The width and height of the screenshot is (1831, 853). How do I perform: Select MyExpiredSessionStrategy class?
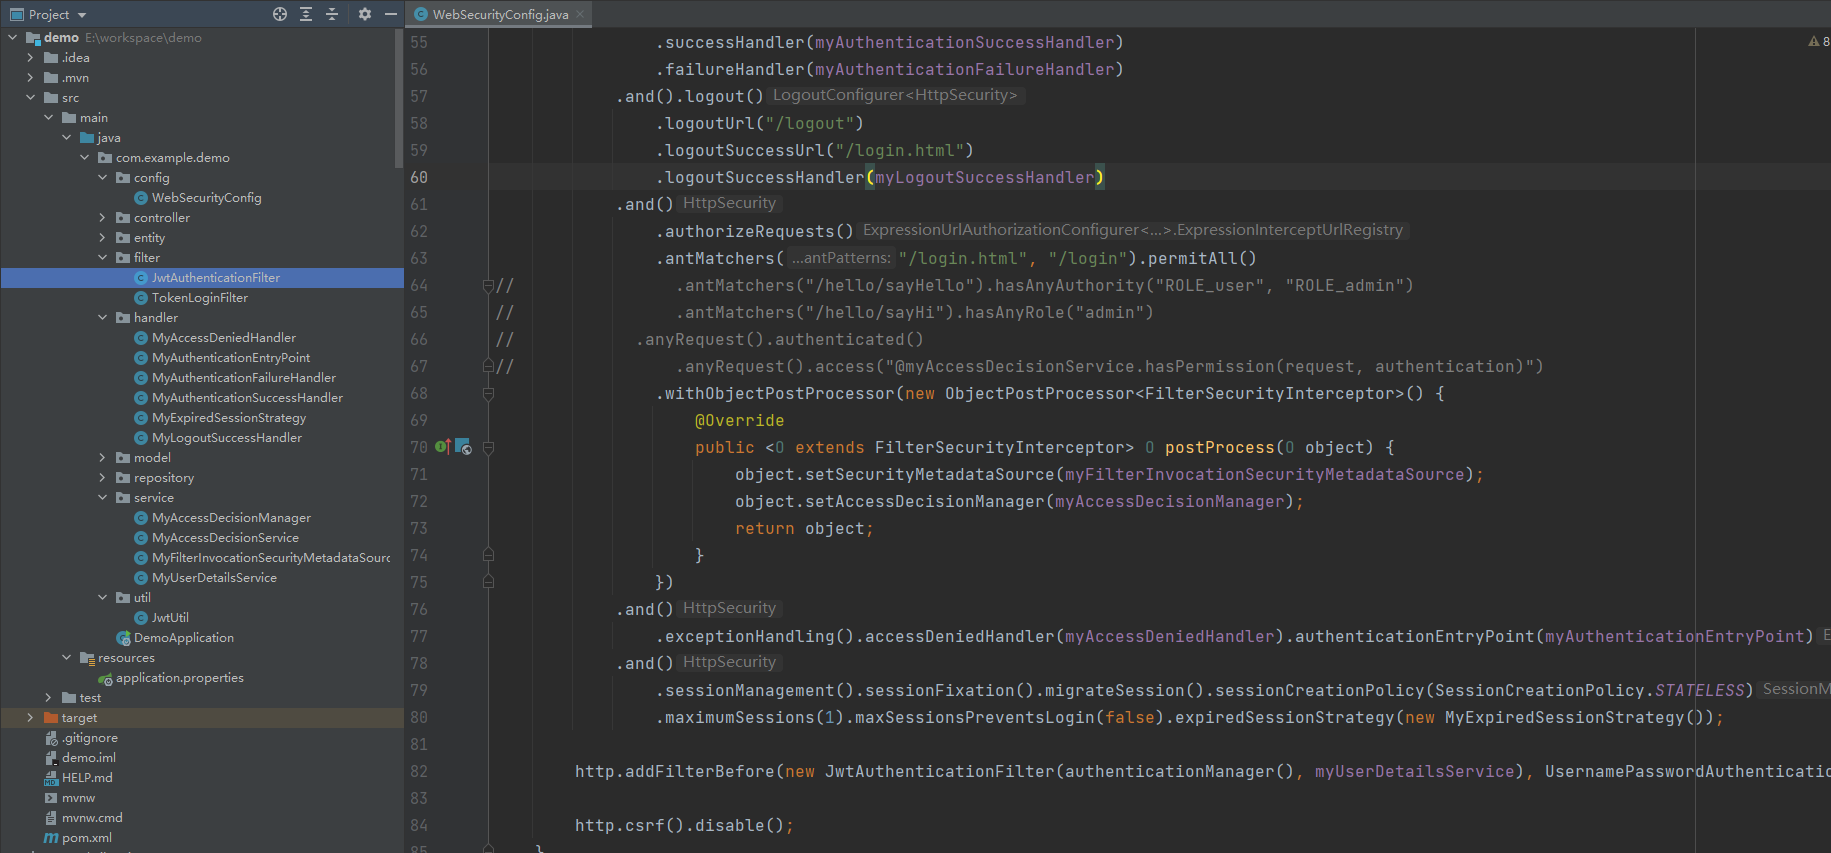point(228,417)
